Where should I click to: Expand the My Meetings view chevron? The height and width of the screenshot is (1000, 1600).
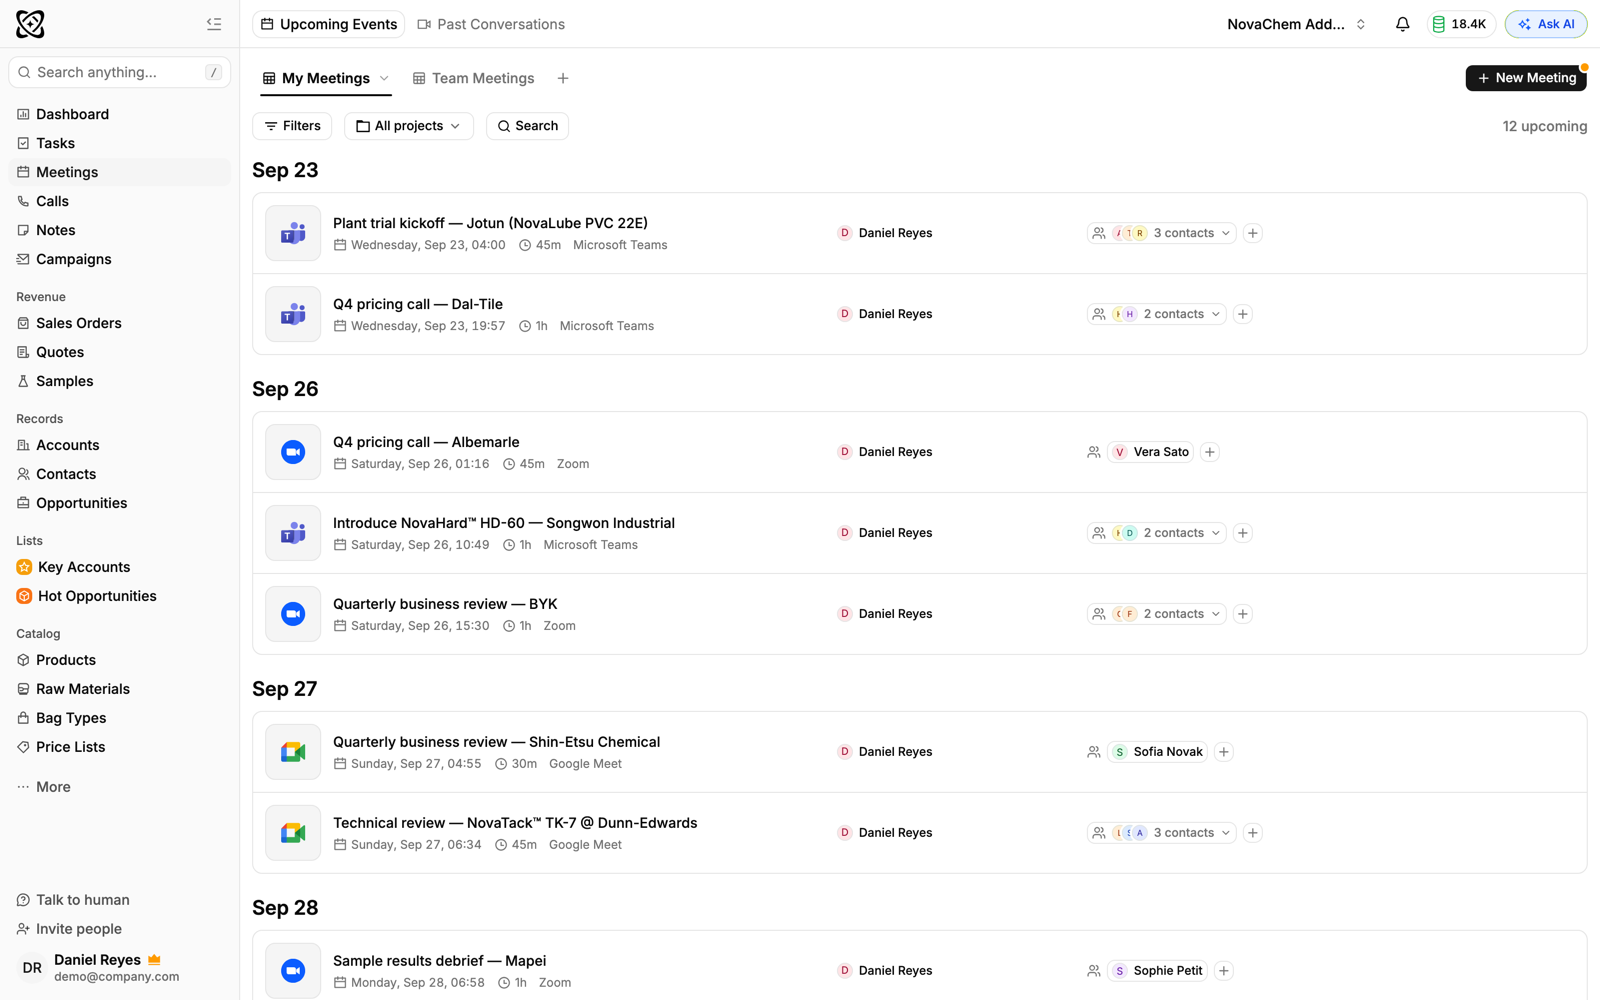point(384,78)
